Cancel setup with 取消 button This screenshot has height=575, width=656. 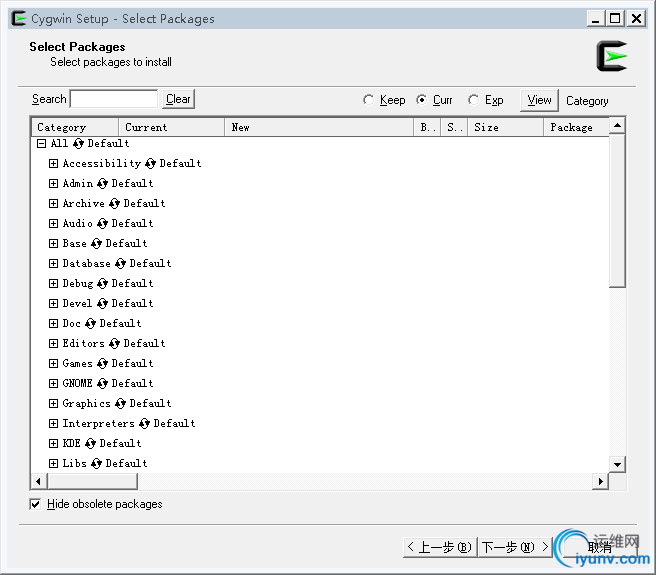pyautogui.click(x=600, y=547)
